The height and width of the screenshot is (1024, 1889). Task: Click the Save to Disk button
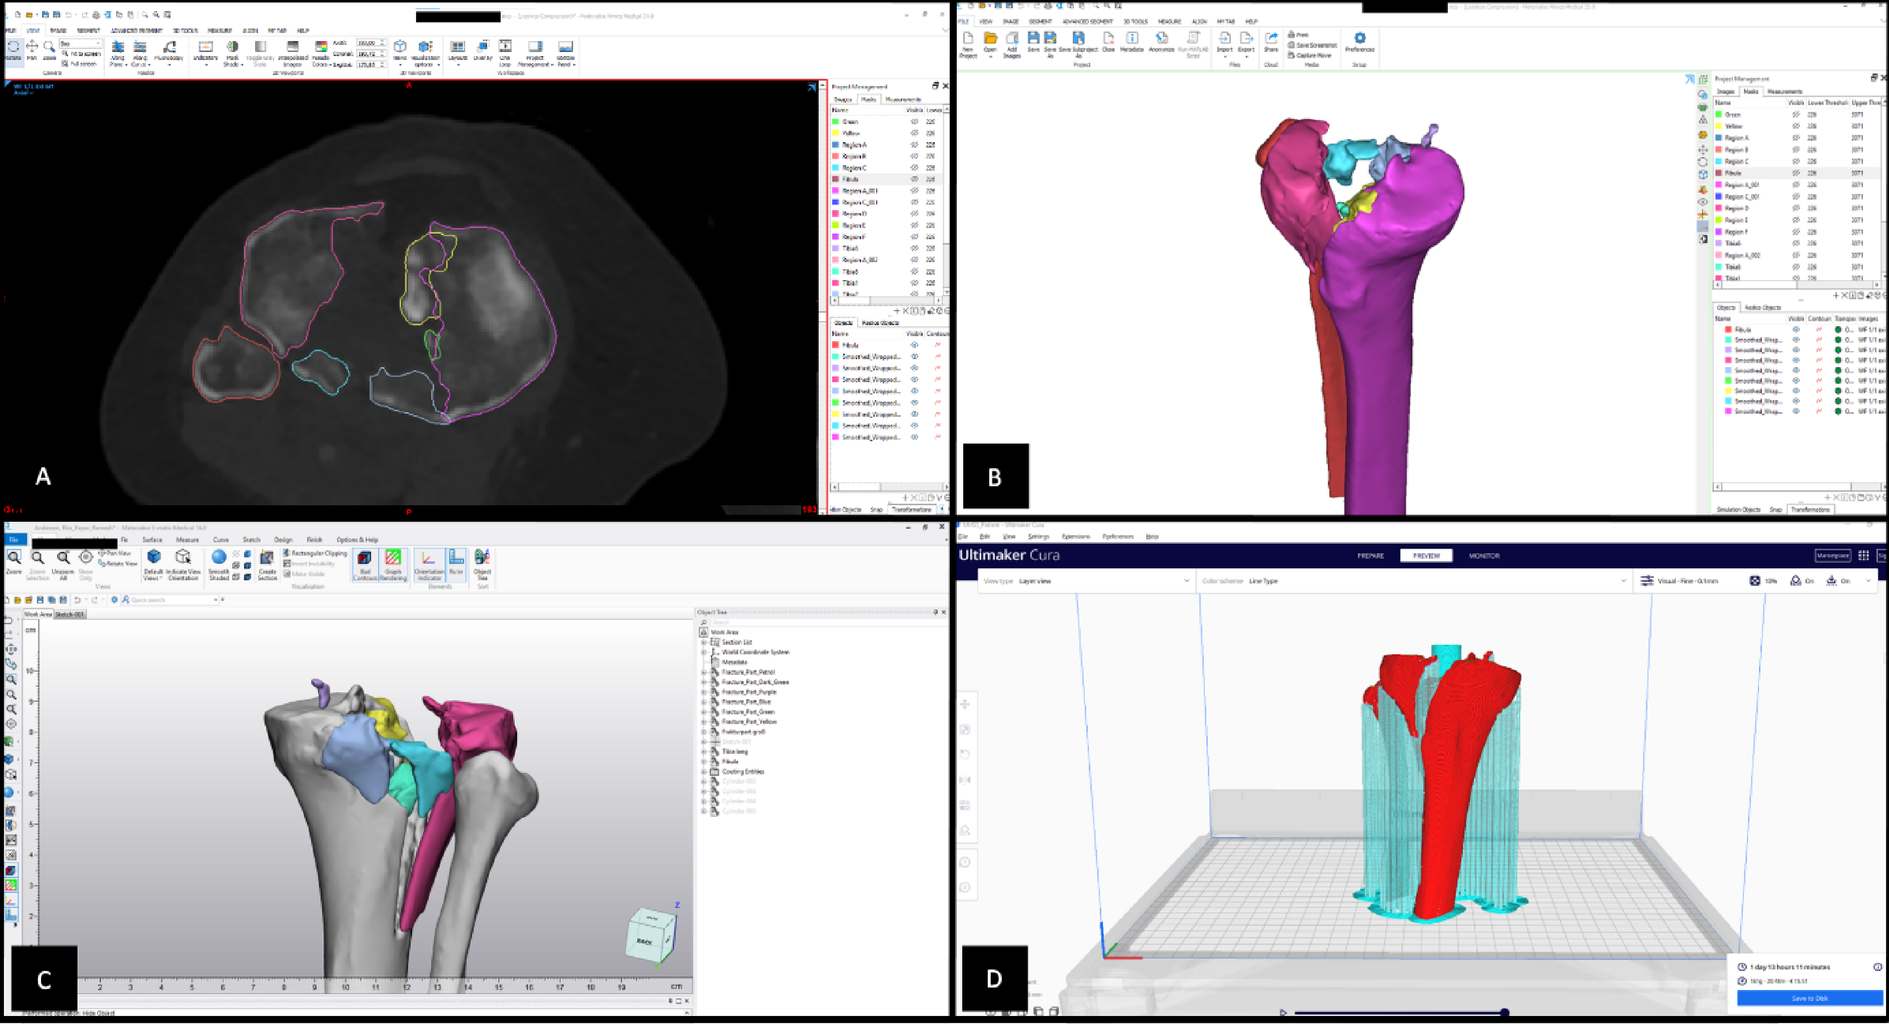(1808, 998)
